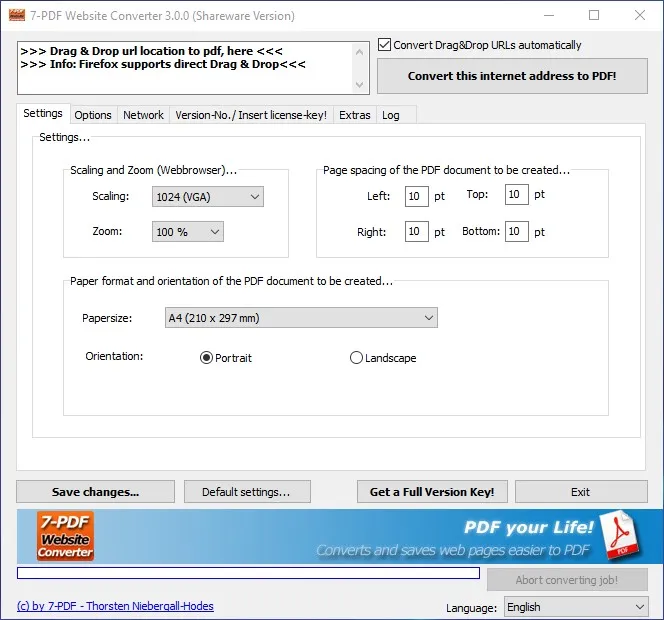Click the 7-PDF Website Converter logo
This screenshot has width=664, height=620.
pyautogui.click(x=65, y=536)
